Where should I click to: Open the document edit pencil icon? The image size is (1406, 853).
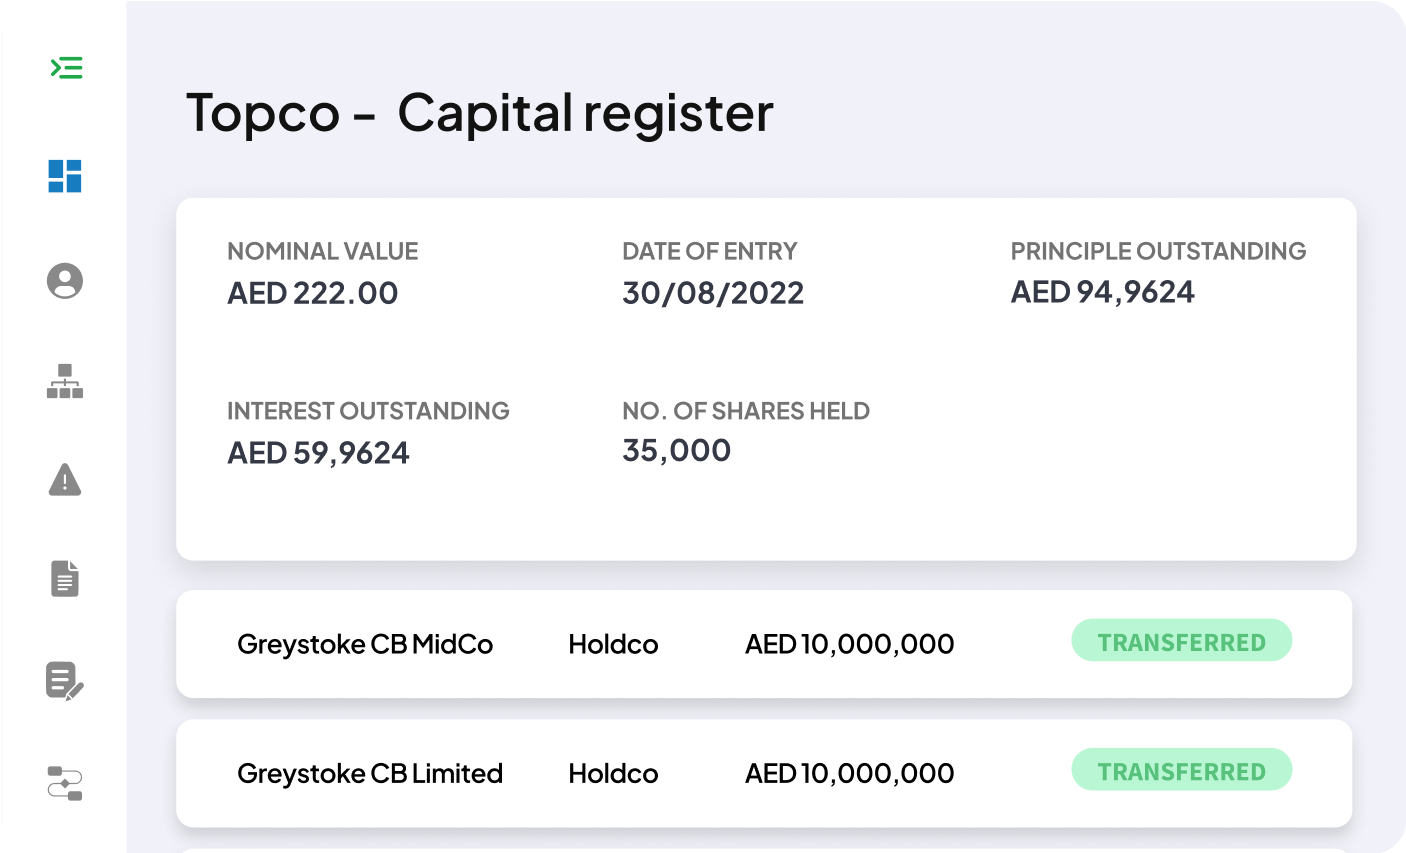point(65,681)
